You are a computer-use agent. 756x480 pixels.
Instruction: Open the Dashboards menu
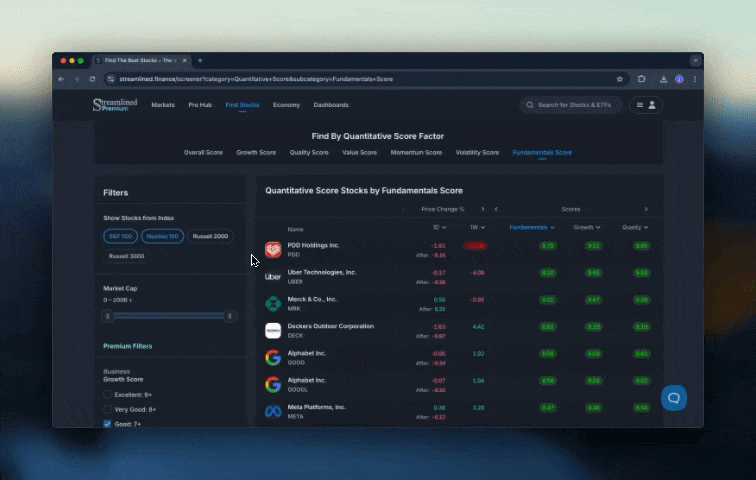pos(331,105)
